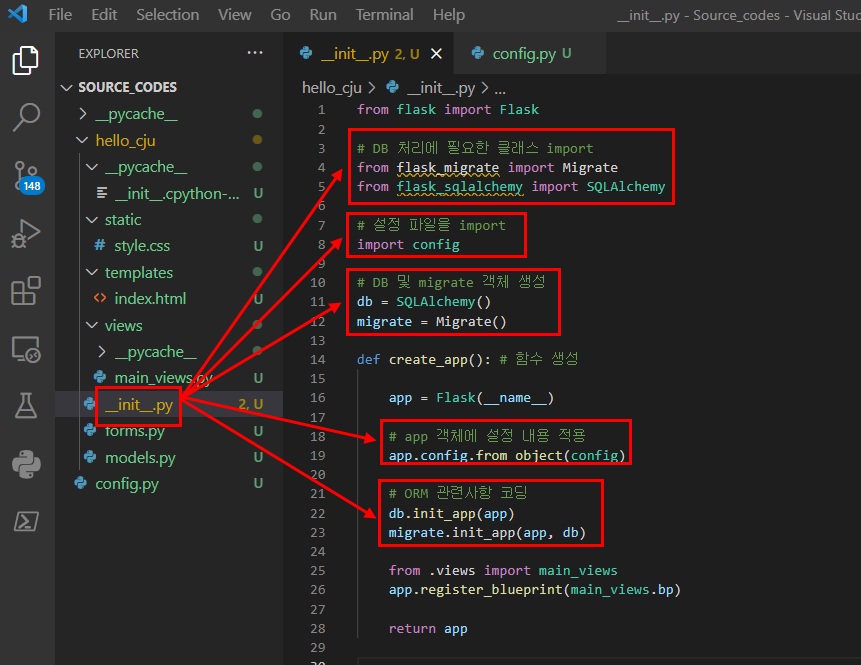Screen dimensions: 861x665
Task: Close the __init__.py editor tab
Action: pos(436,54)
